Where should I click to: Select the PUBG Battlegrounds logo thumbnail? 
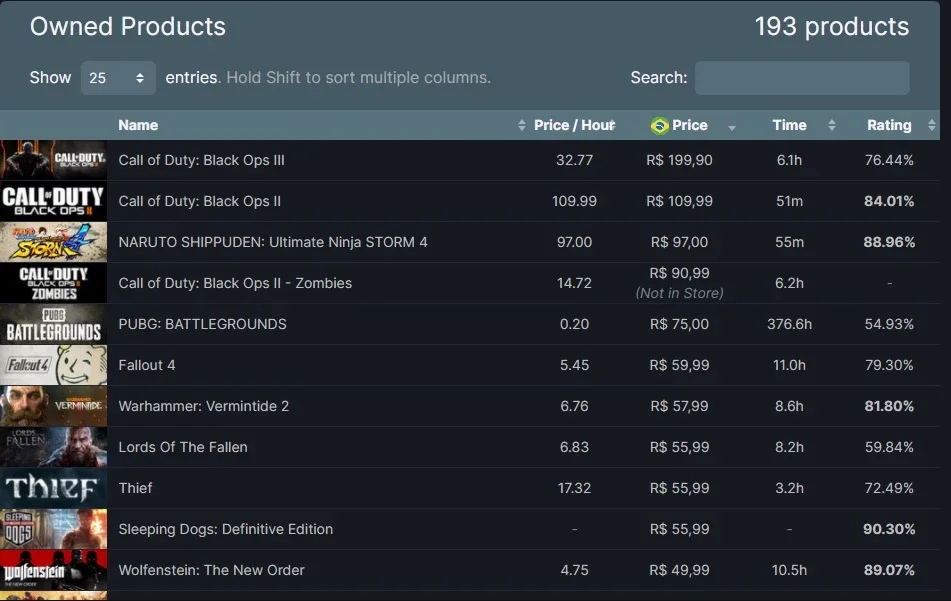coord(53,324)
